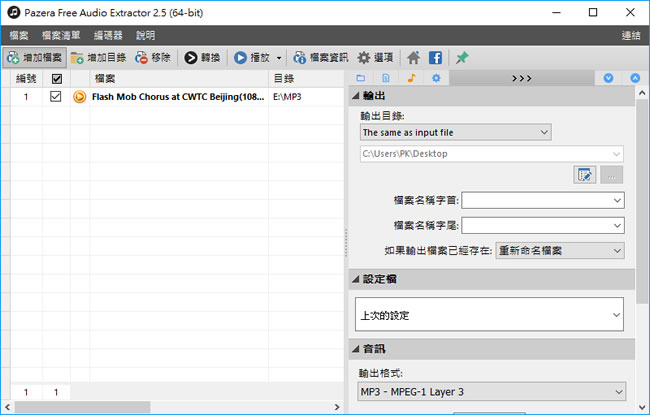Click the blue up-arrow collapse all icon
Screen dimensions: 650x415
point(635,78)
